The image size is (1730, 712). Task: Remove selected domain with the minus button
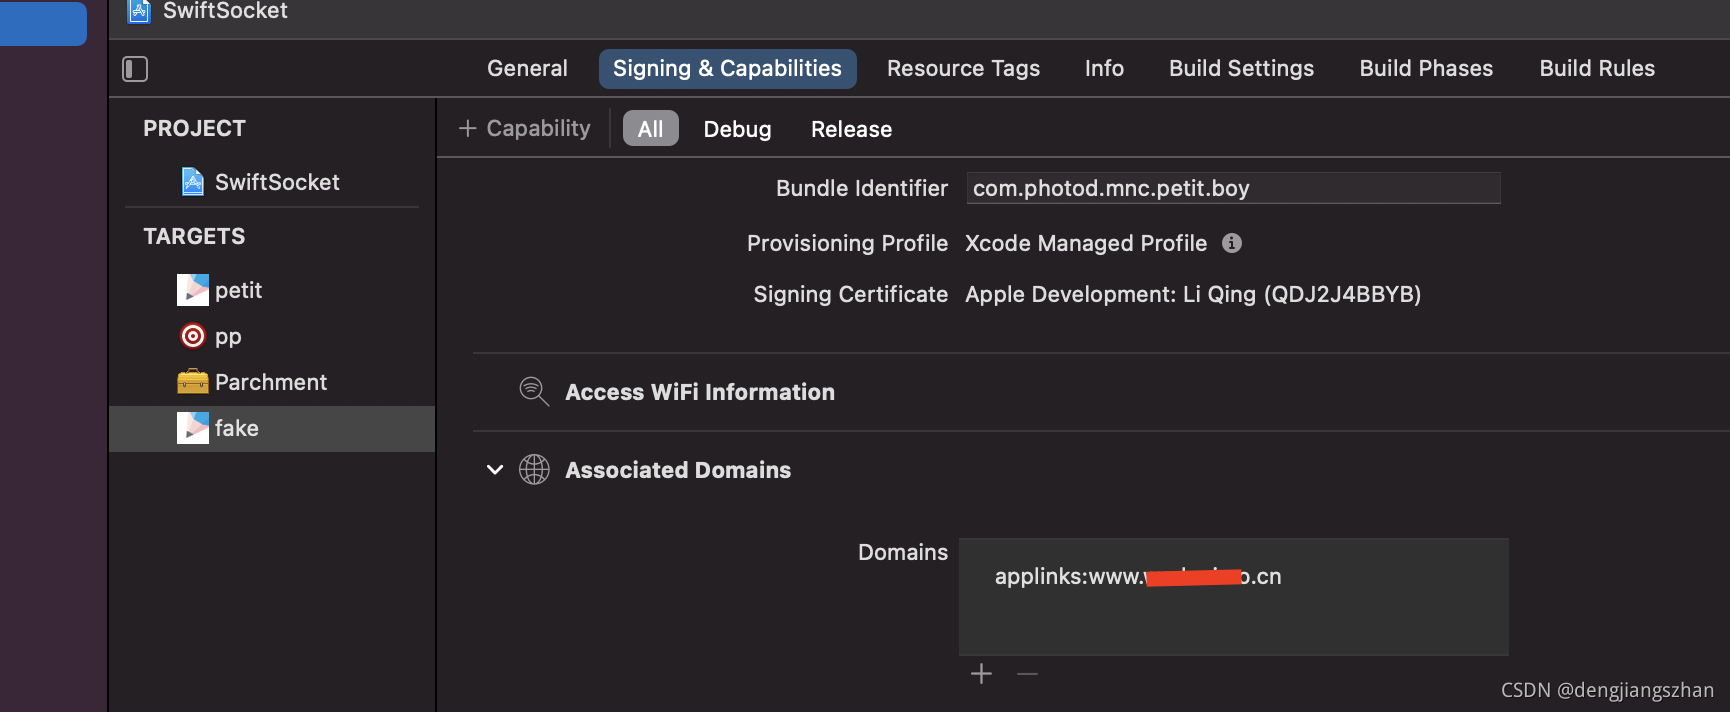click(1027, 674)
